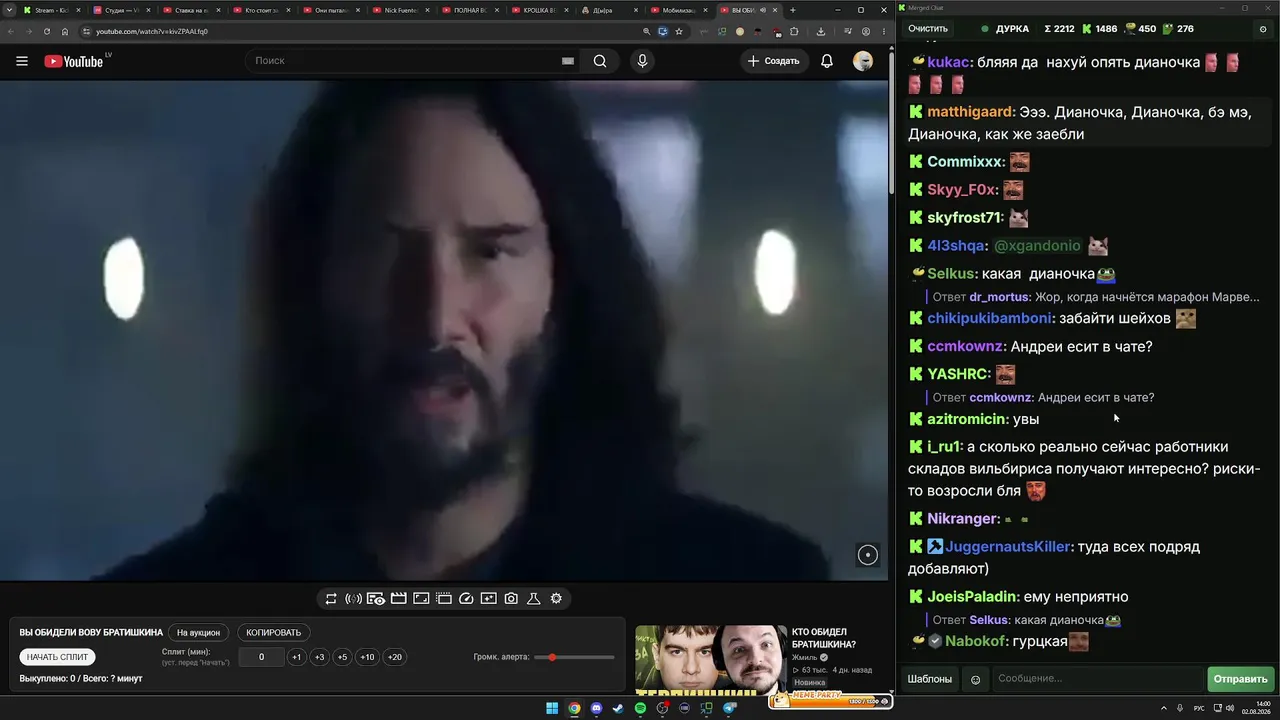Open Chrome from the taskbar
This screenshot has width=1280, height=720.
pos(574,708)
